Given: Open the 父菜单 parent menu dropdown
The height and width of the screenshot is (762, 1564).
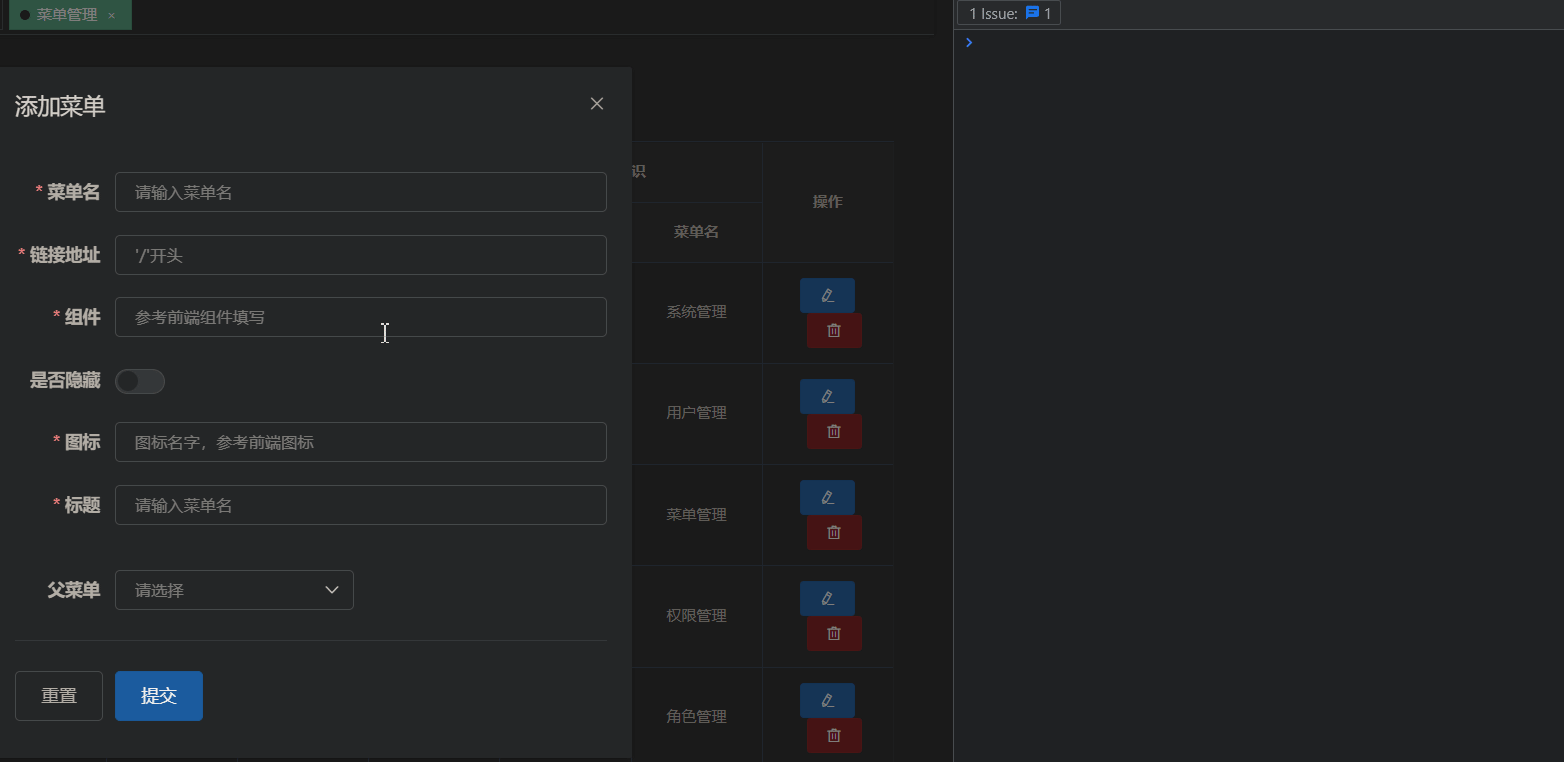Looking at the screenshot, I should coord(234,590).
